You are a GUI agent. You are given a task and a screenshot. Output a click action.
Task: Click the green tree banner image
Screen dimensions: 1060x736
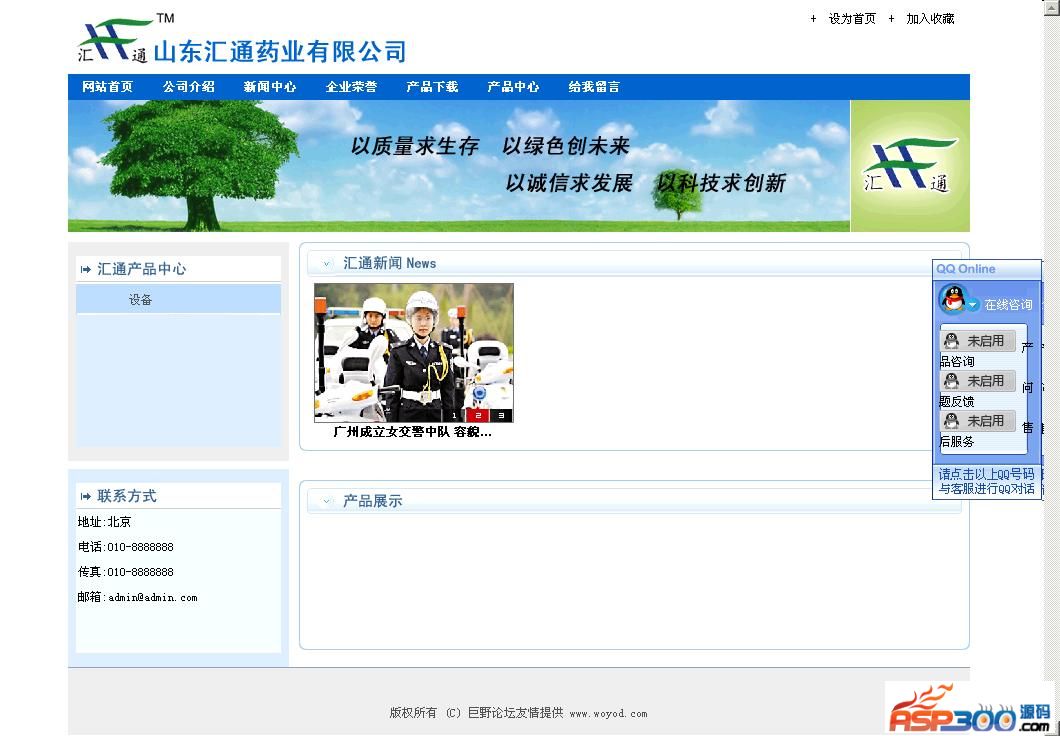458,166
